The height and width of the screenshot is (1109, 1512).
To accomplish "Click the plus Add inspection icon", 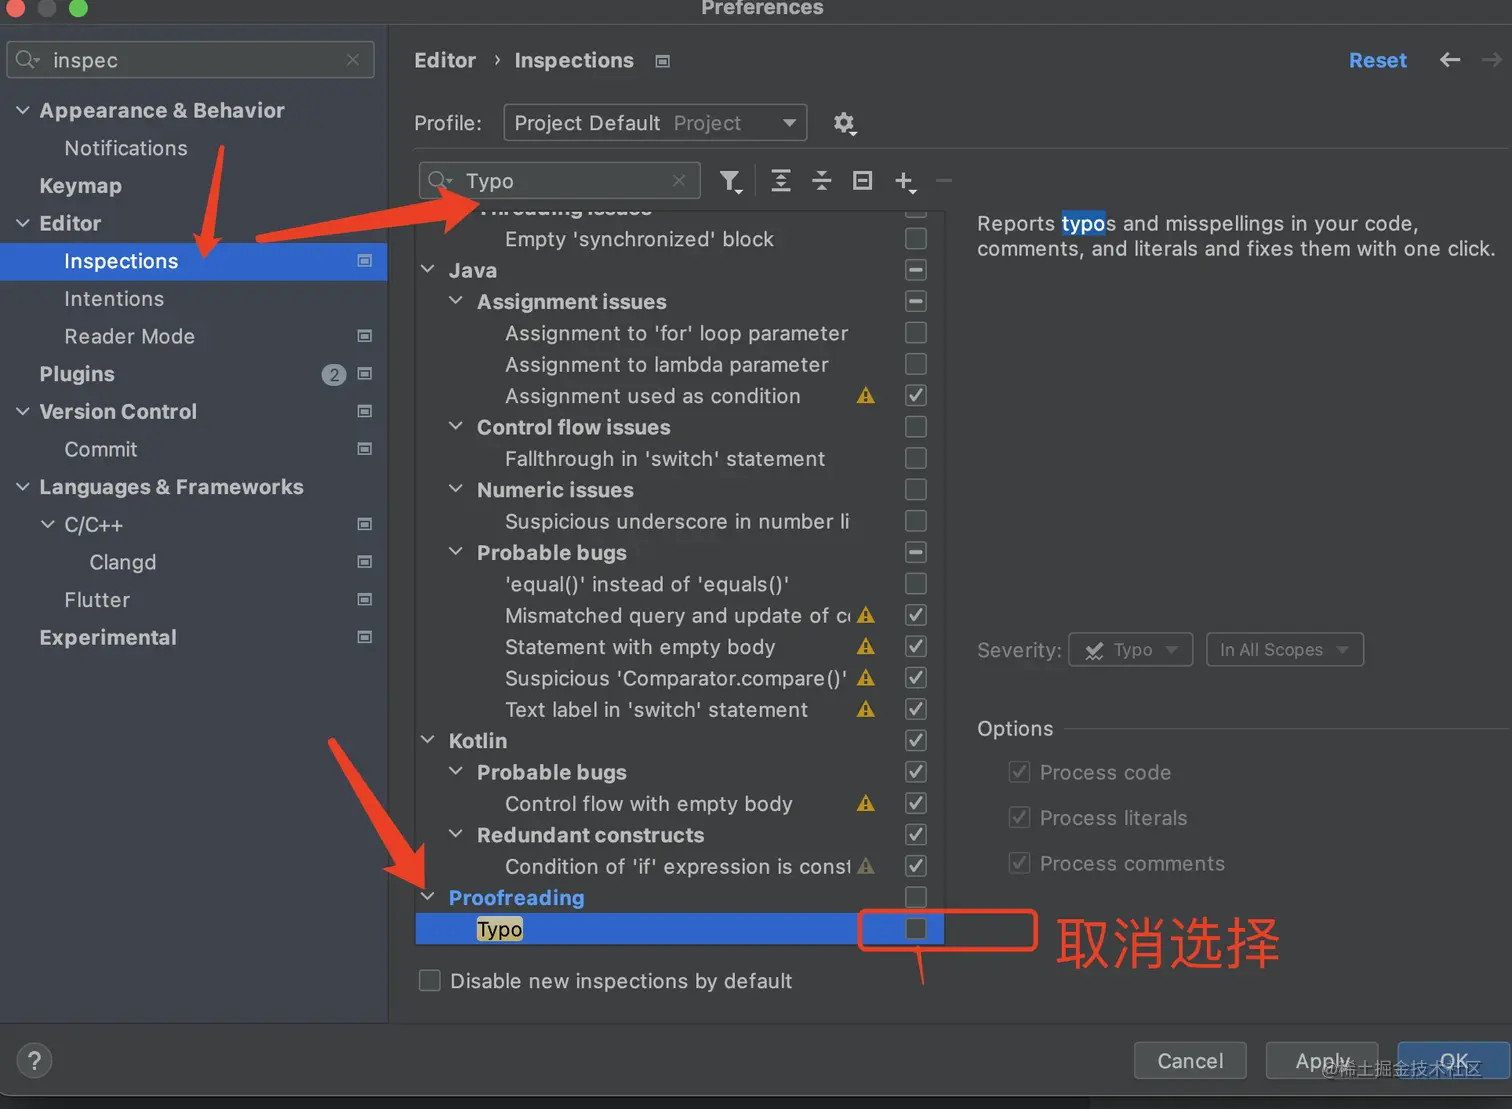I will (905, 181).
